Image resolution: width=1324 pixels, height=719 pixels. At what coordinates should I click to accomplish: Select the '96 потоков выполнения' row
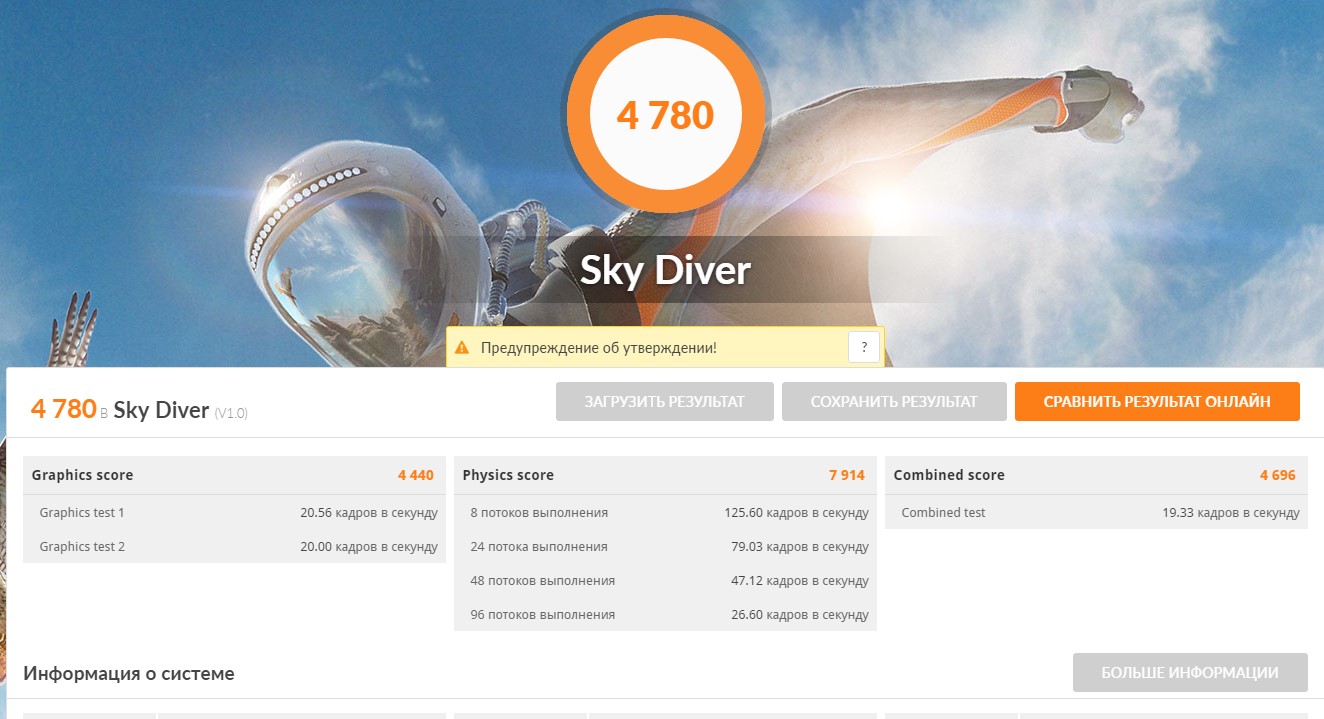pyautogui.click(x=665, y=614)
